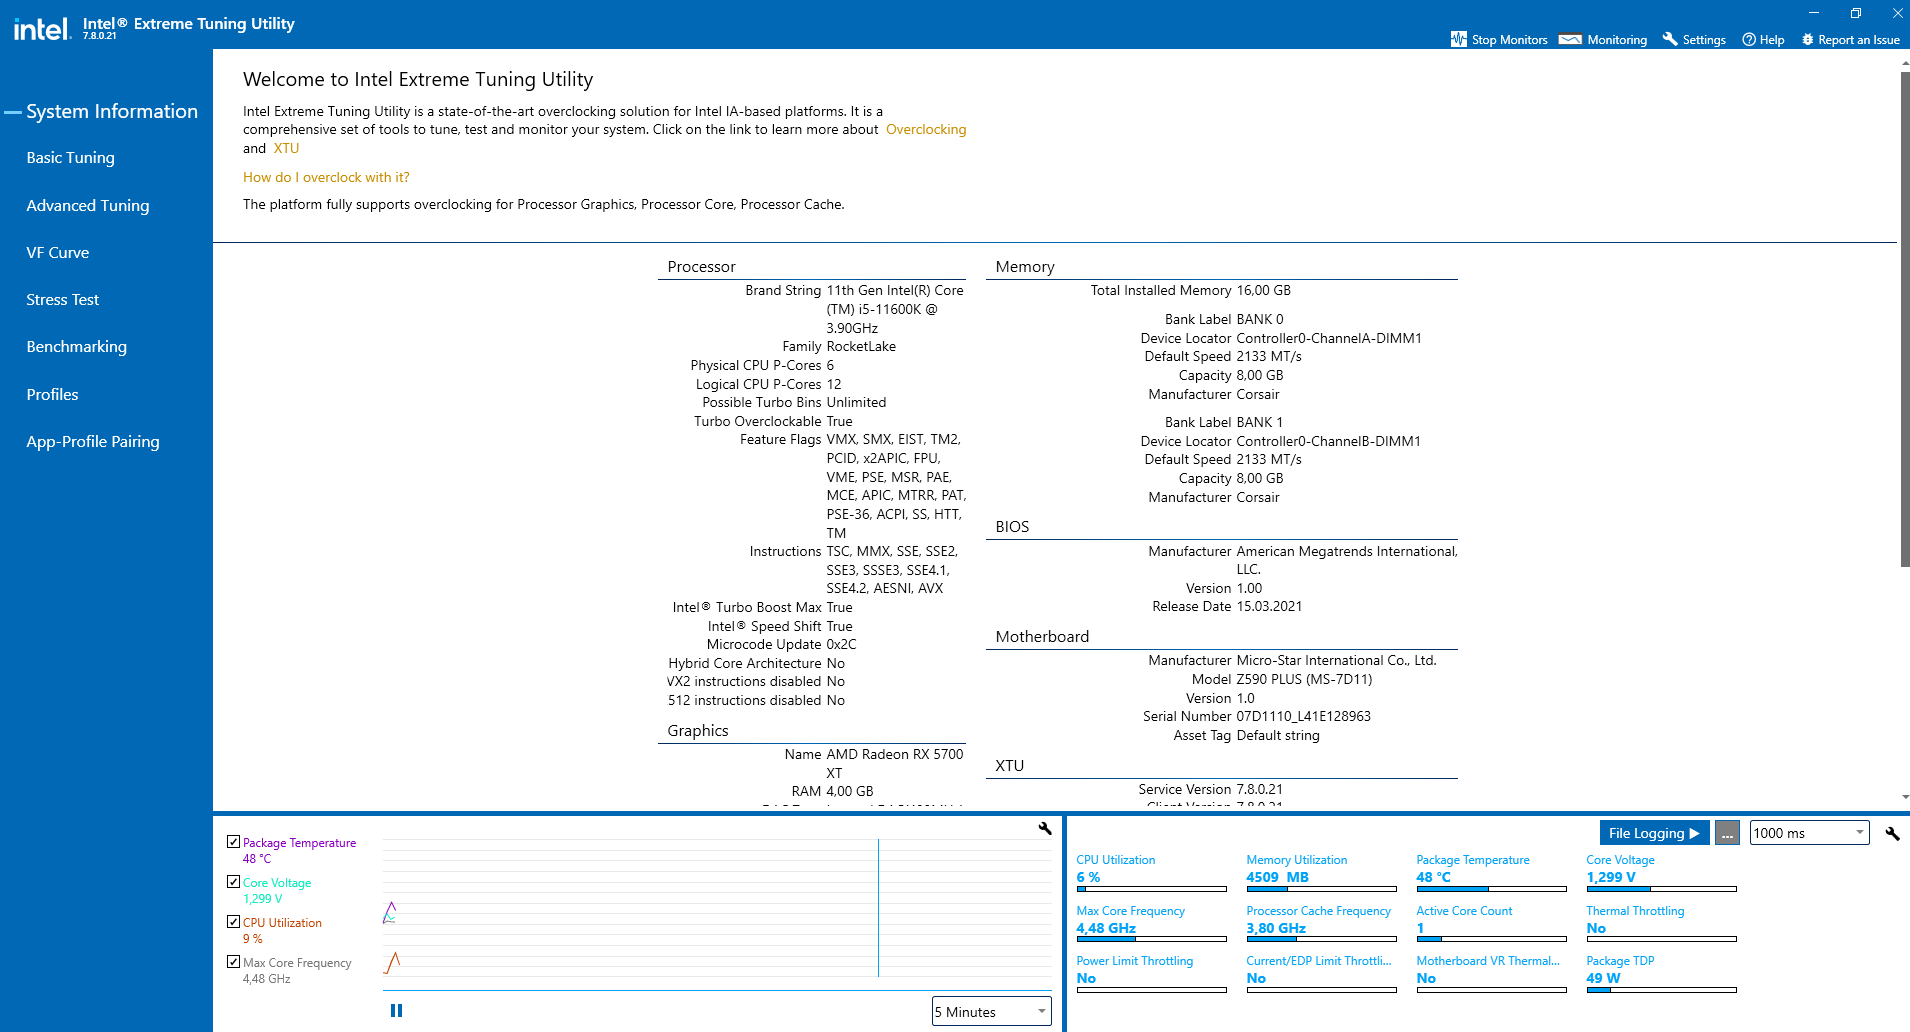
Task: Click the Monitoring panel icon
Action: [1570, 39]
